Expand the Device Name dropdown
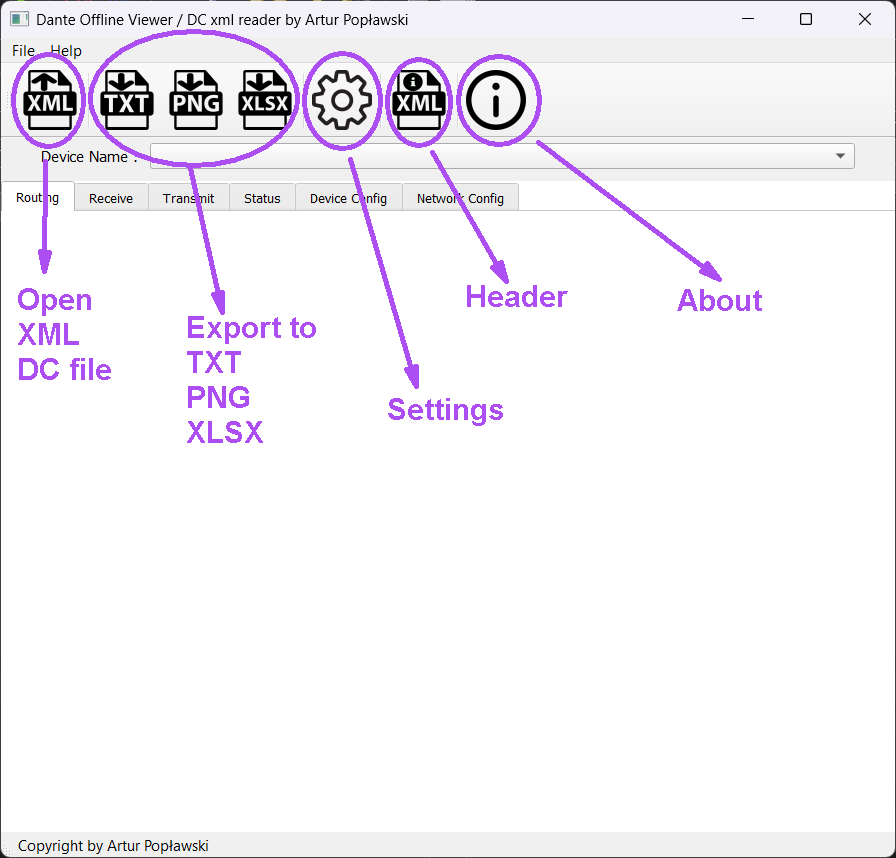 [x=840, y=156]
